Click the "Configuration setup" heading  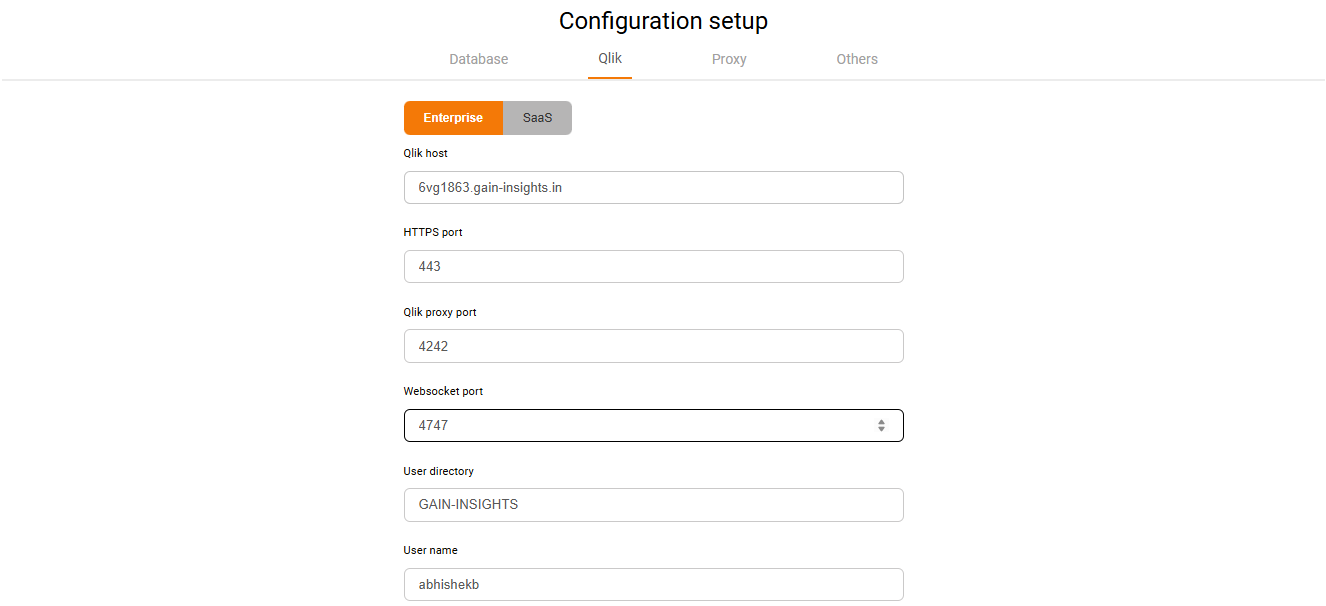(663, 21)
